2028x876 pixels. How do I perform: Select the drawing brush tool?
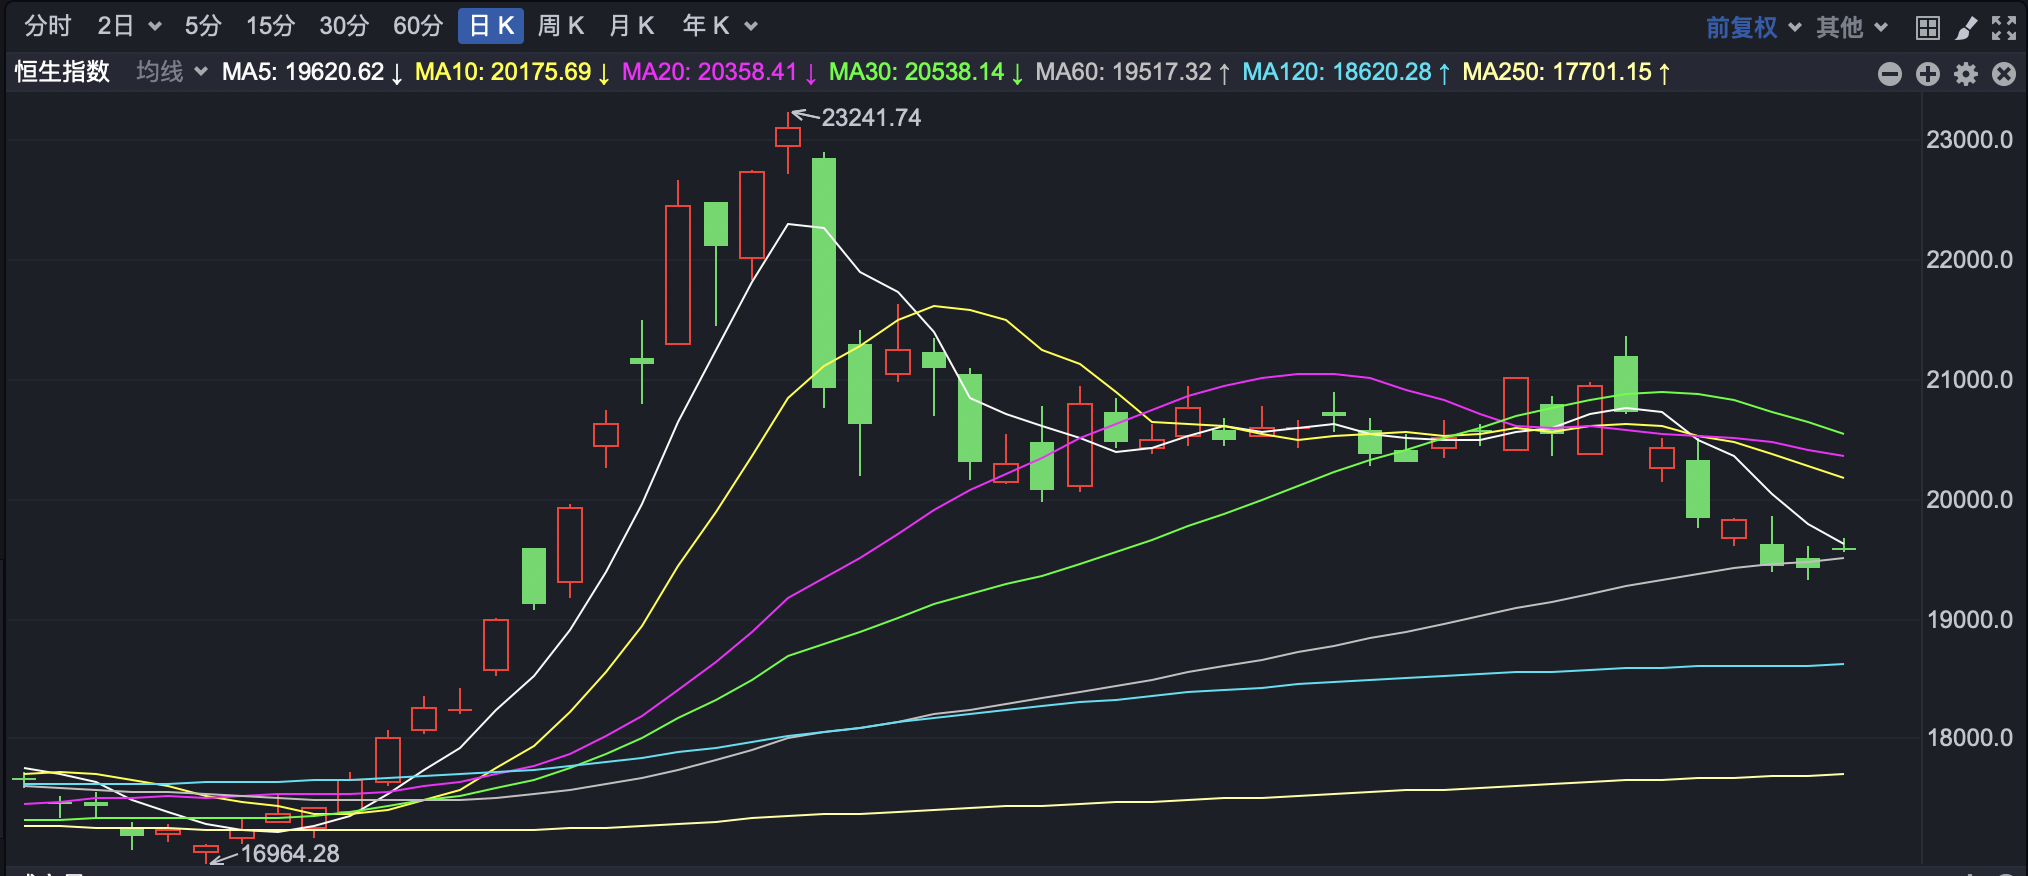point(1966,27)
